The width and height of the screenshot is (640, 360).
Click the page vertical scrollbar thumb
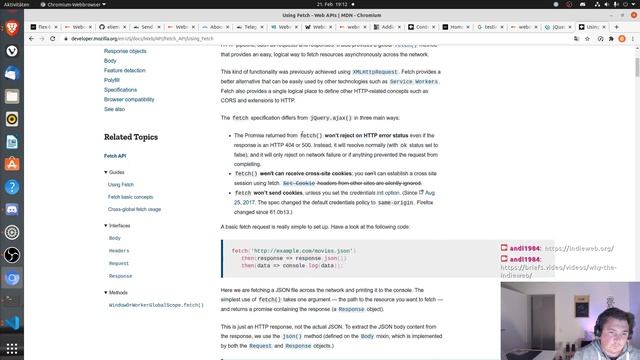tap(637, 67)
